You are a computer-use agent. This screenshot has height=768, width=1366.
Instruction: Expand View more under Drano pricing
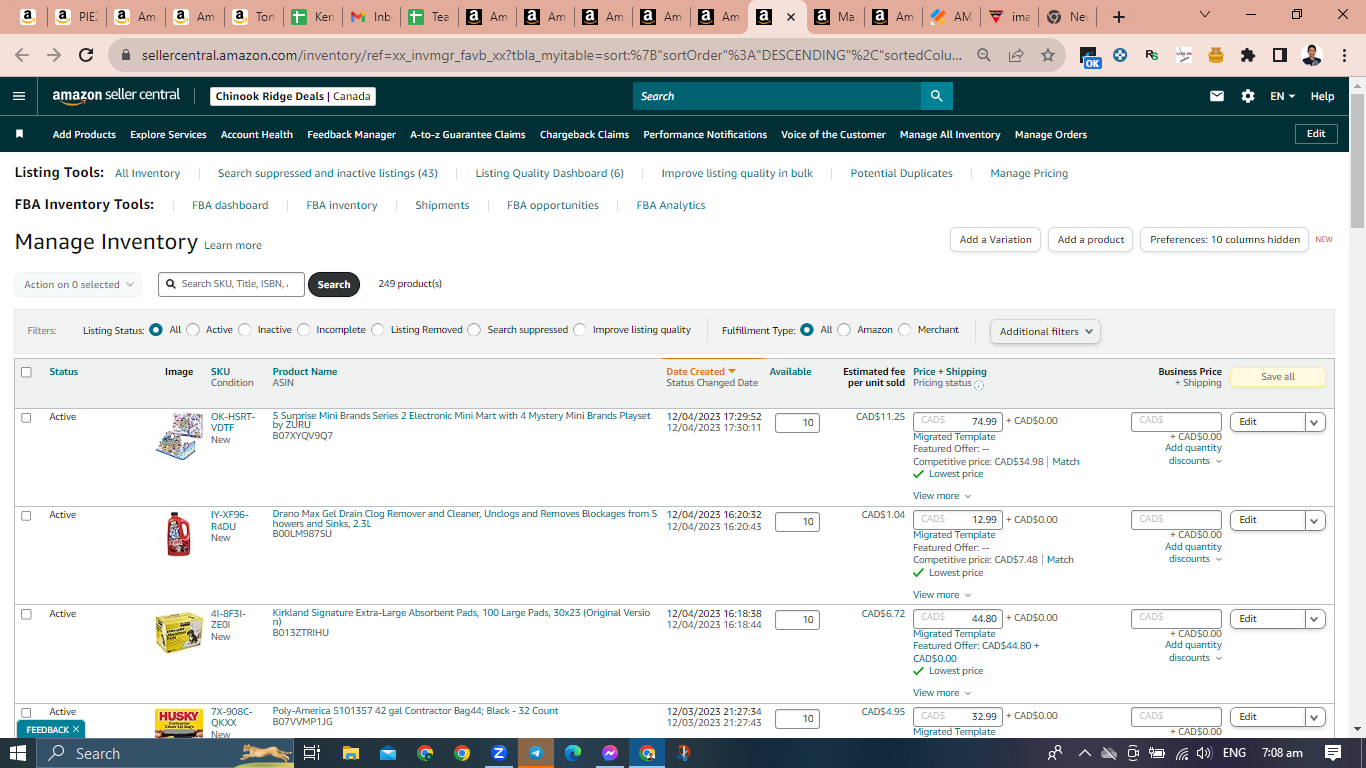point(941,595)
